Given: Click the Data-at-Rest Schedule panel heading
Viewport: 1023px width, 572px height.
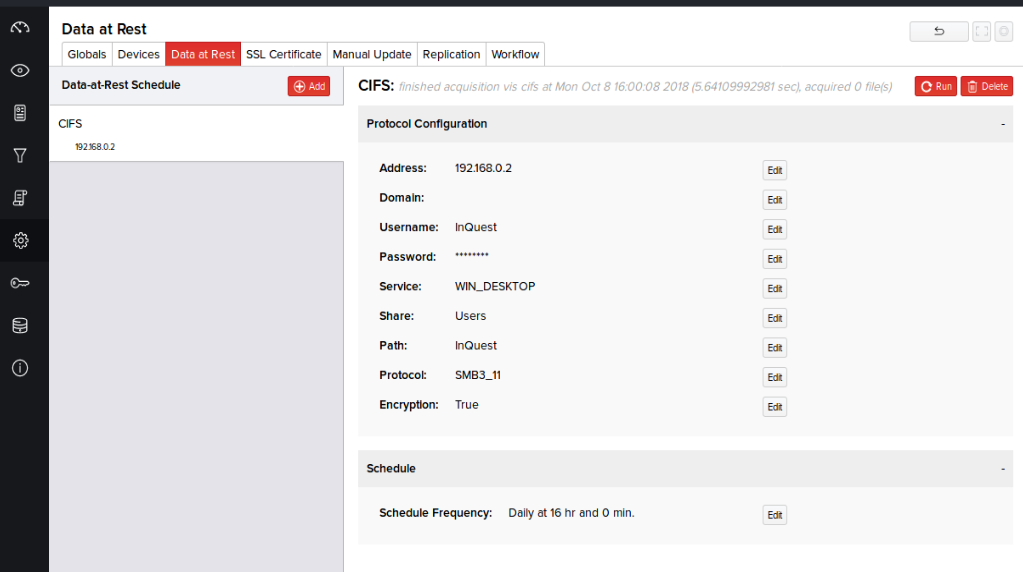Looking at the screenshot, I should click(x=121, y=85).
